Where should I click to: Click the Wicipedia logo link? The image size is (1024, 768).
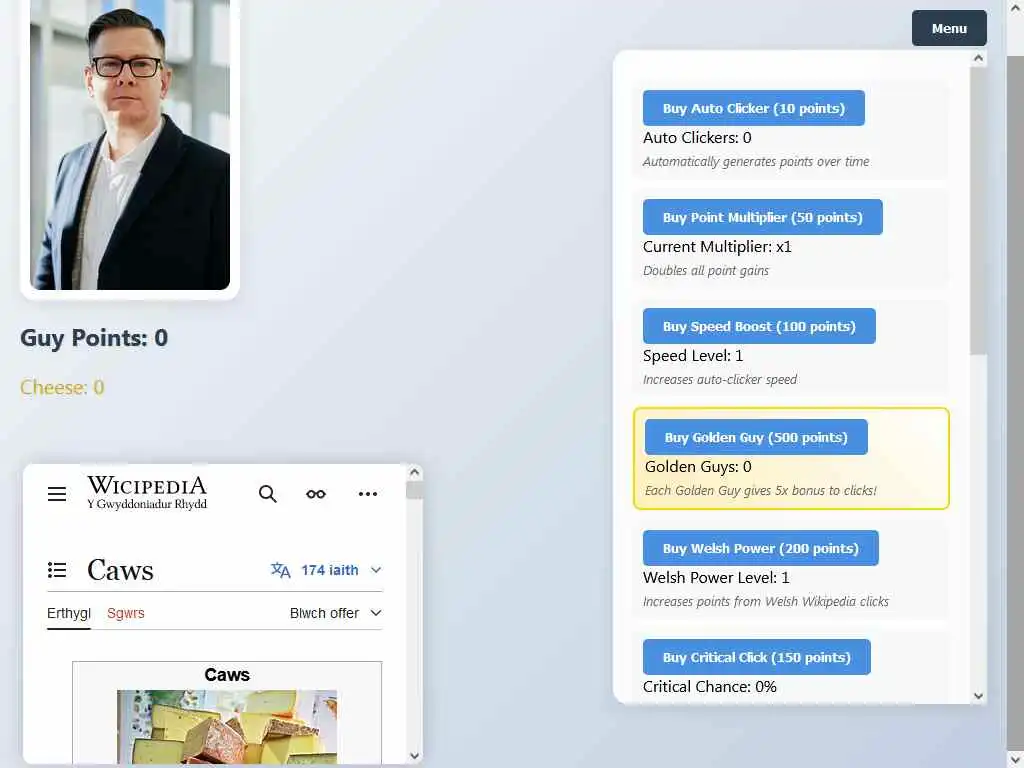tap(147, 493)
